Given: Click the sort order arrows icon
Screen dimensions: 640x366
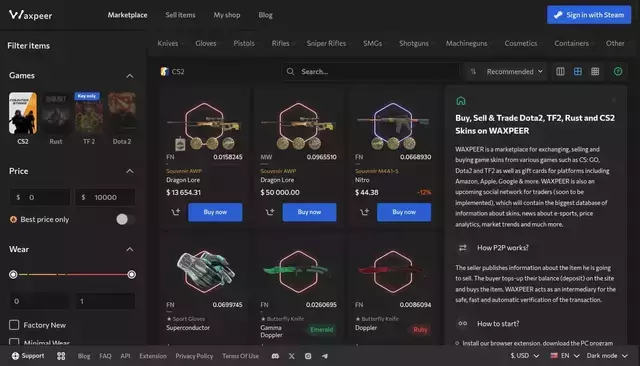Looking at the screenshot, I should click(x=473, y=72).
